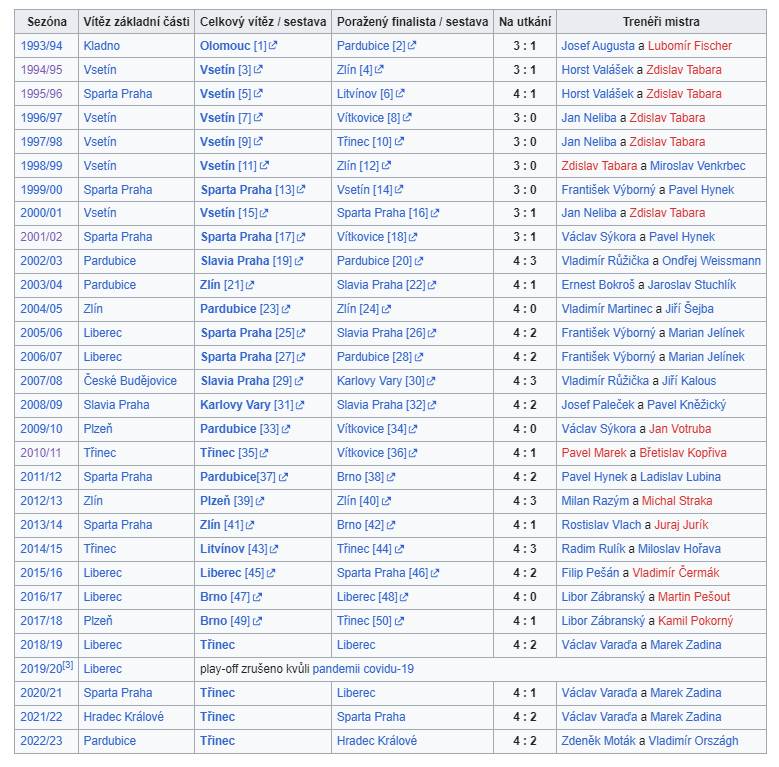Click the Ernest Bokroš link
Viewport: 779px width, 767px height.
[x=598, y=285]
